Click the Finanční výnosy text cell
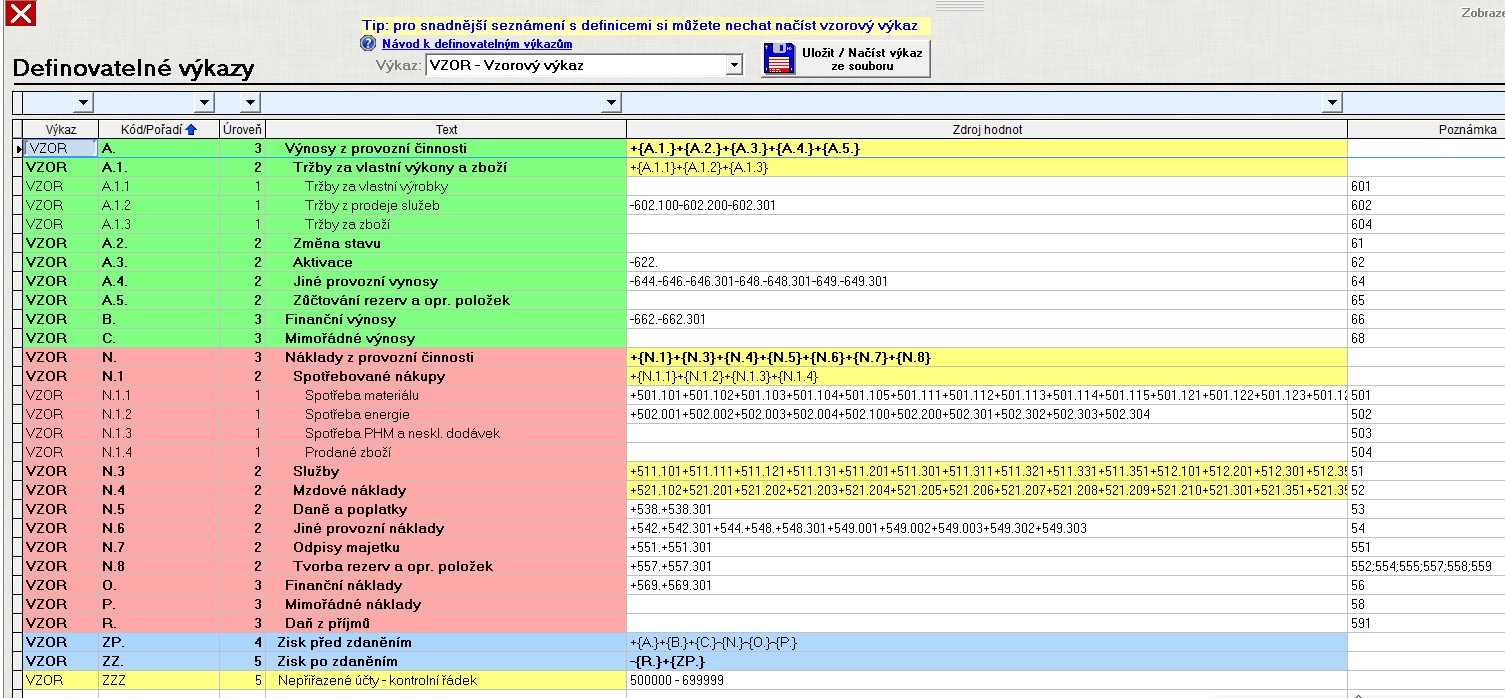Screen dimensions: 1505x698 click(x=446, y=319)
